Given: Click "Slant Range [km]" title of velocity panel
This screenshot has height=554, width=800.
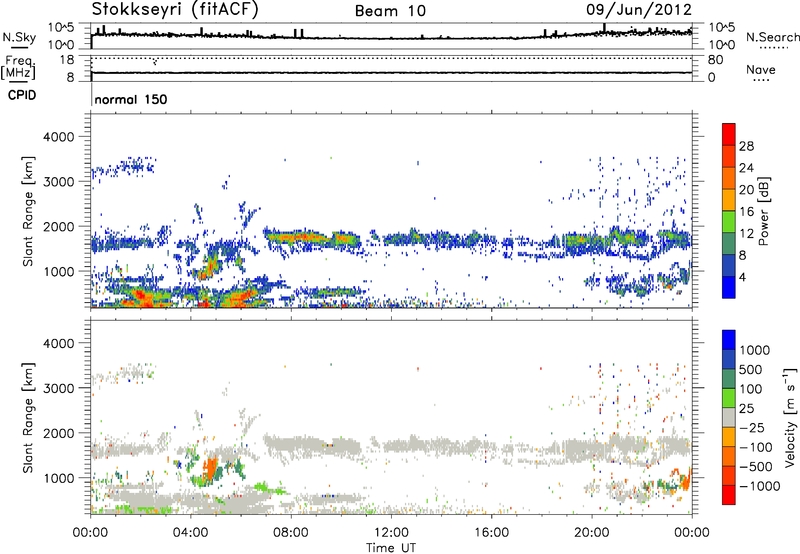Looking at the screenshot, I should (x=28, y=417).
